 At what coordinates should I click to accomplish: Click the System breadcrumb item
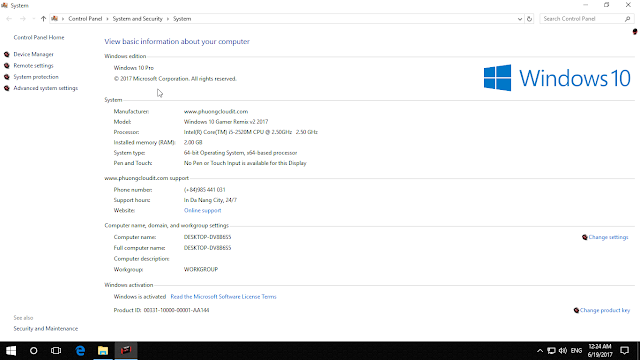coord(182,19)
